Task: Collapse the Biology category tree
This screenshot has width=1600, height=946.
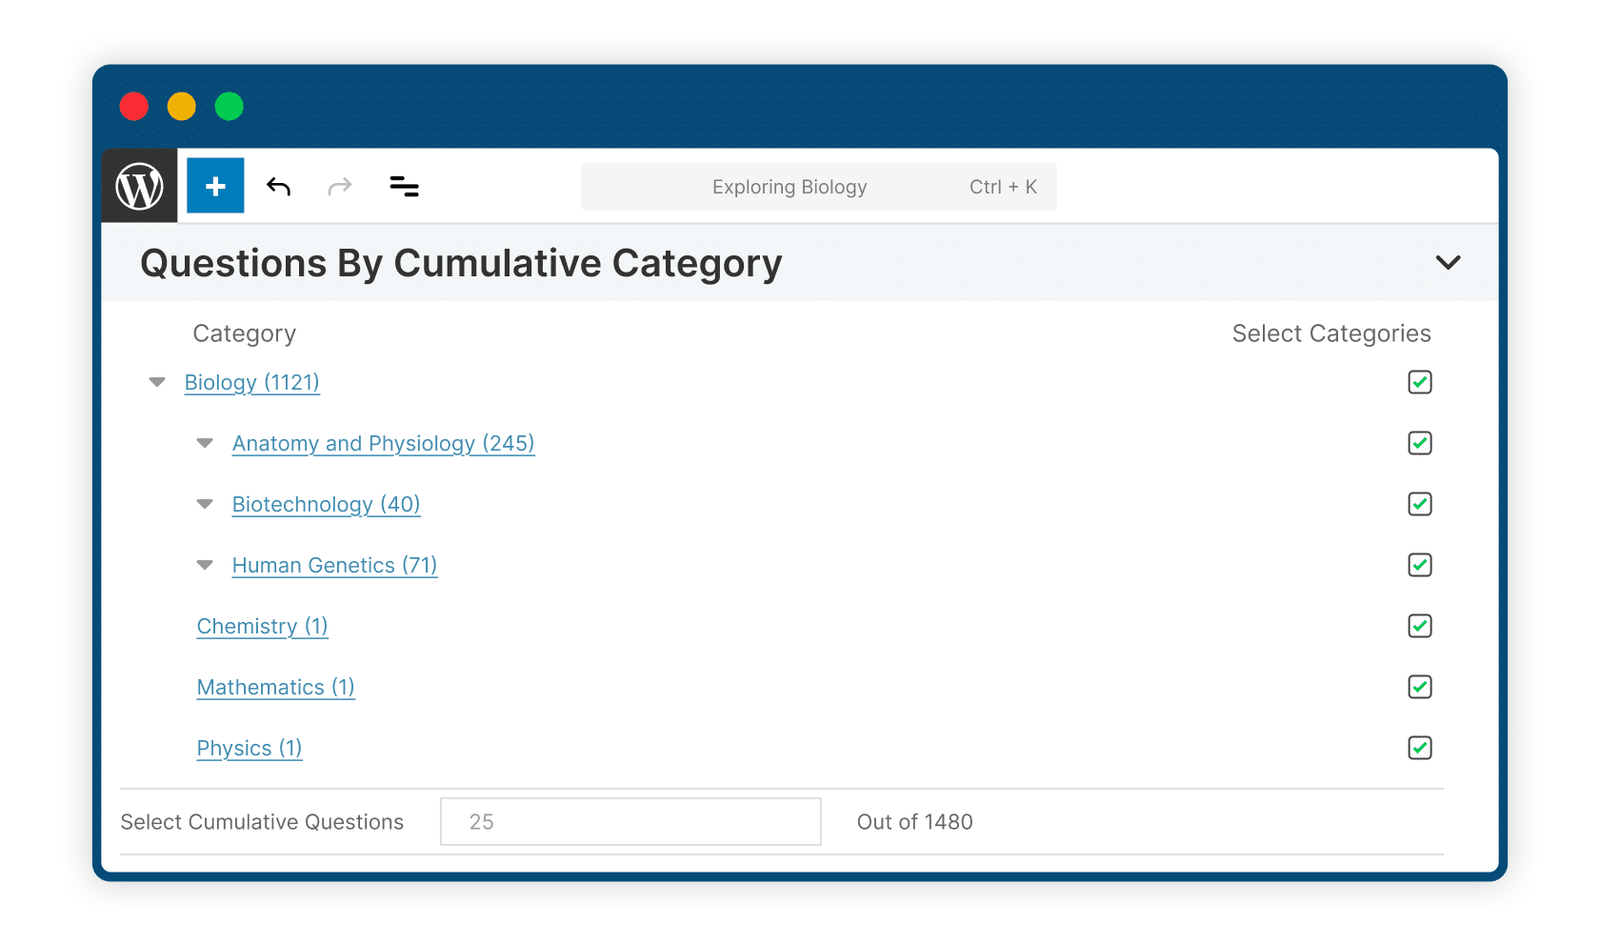Action: pyautogui.click(x=157, y=382)
